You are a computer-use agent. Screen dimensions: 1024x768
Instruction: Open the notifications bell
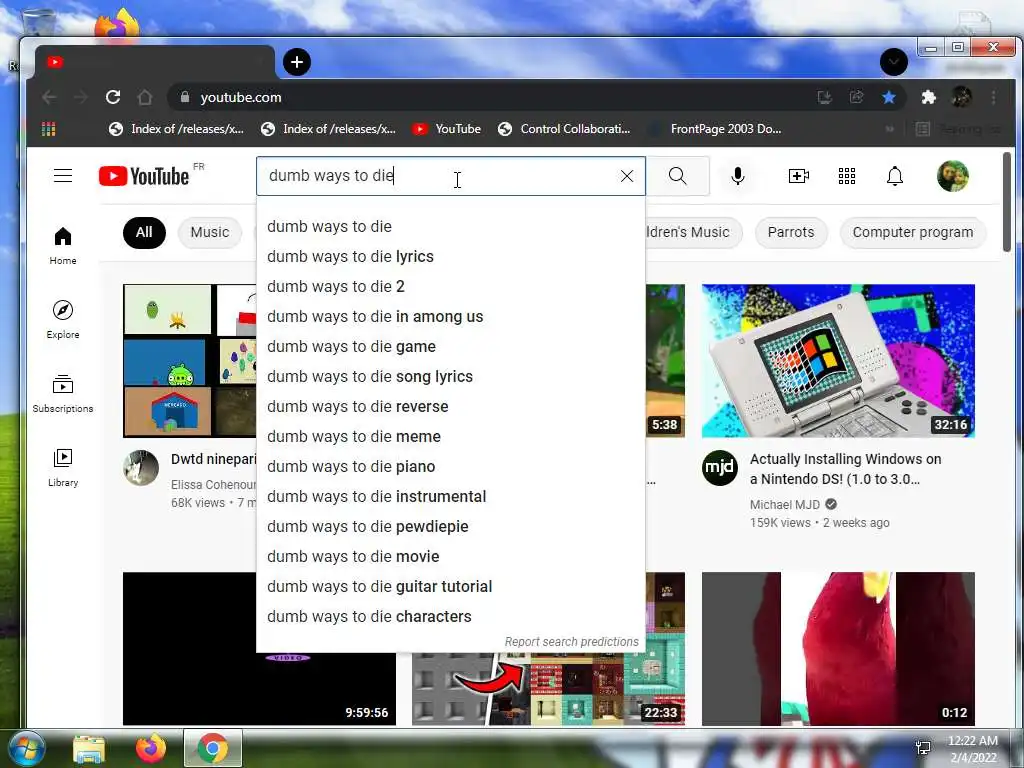895,176
